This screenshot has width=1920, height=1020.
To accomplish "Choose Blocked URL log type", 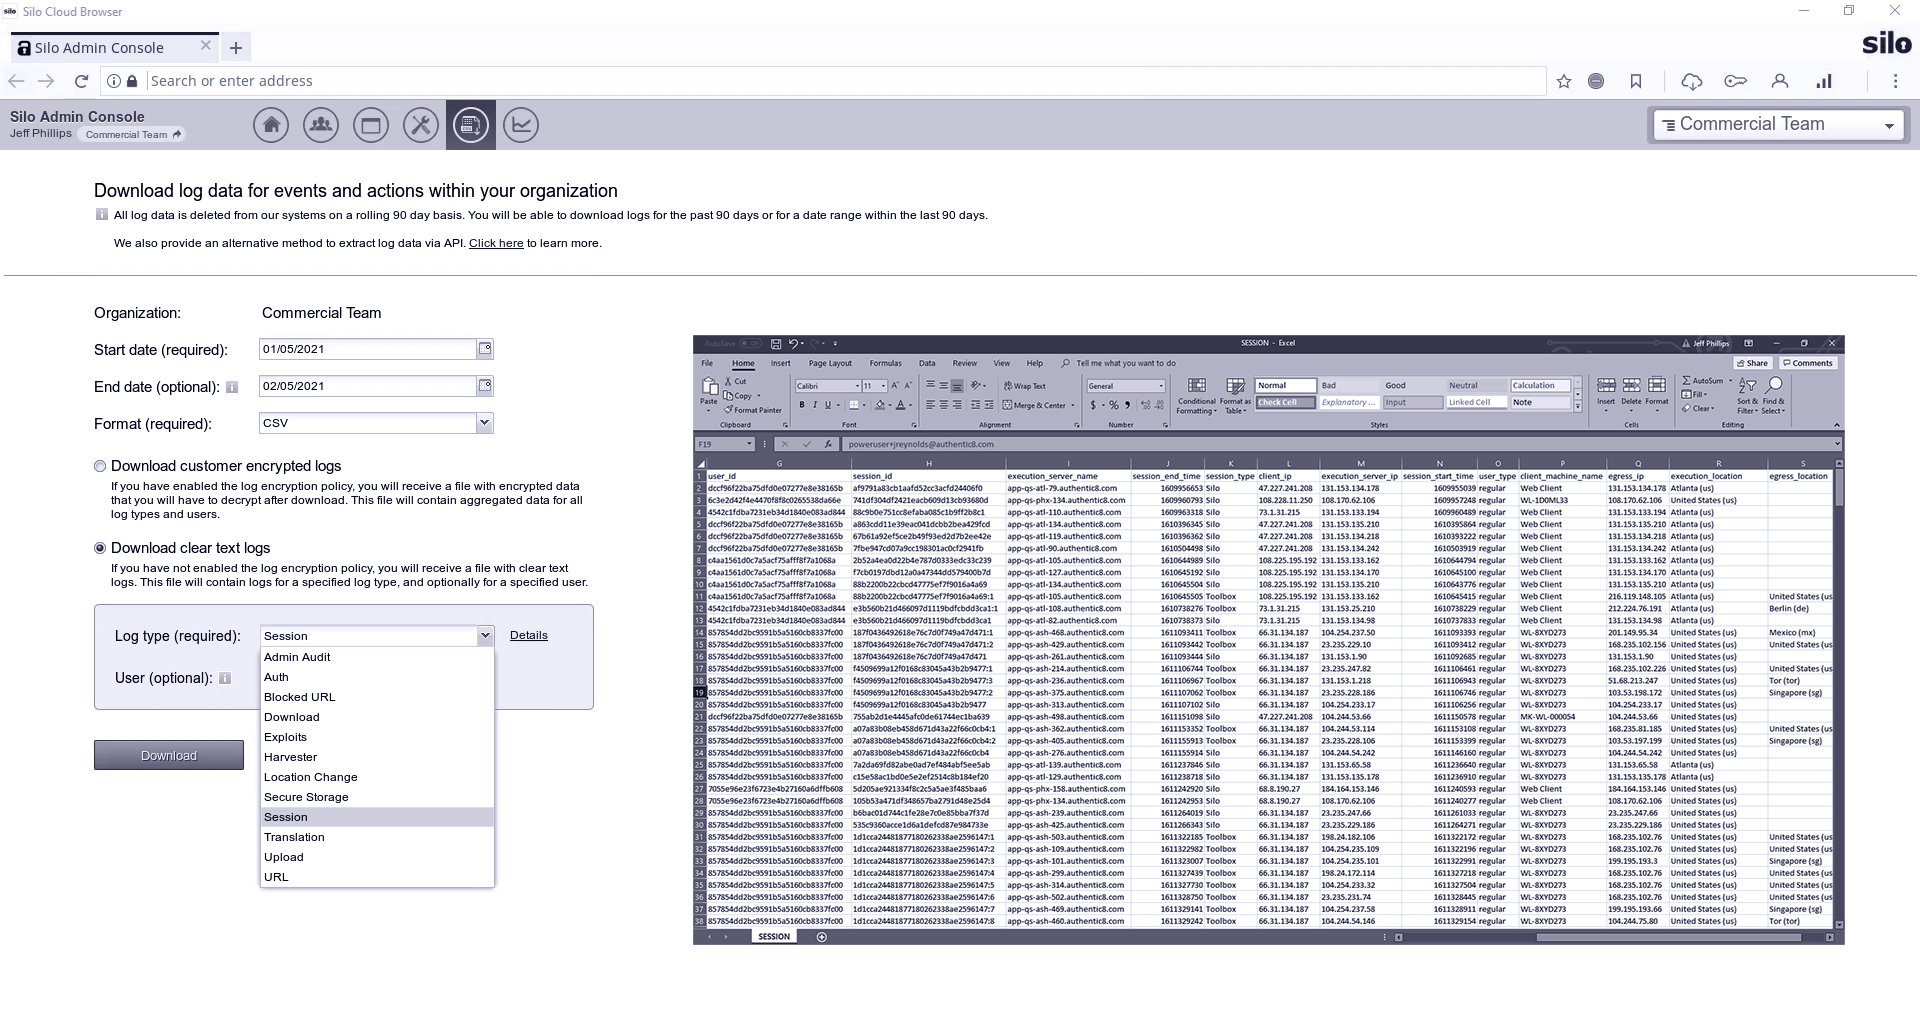I will pos(377,697).
